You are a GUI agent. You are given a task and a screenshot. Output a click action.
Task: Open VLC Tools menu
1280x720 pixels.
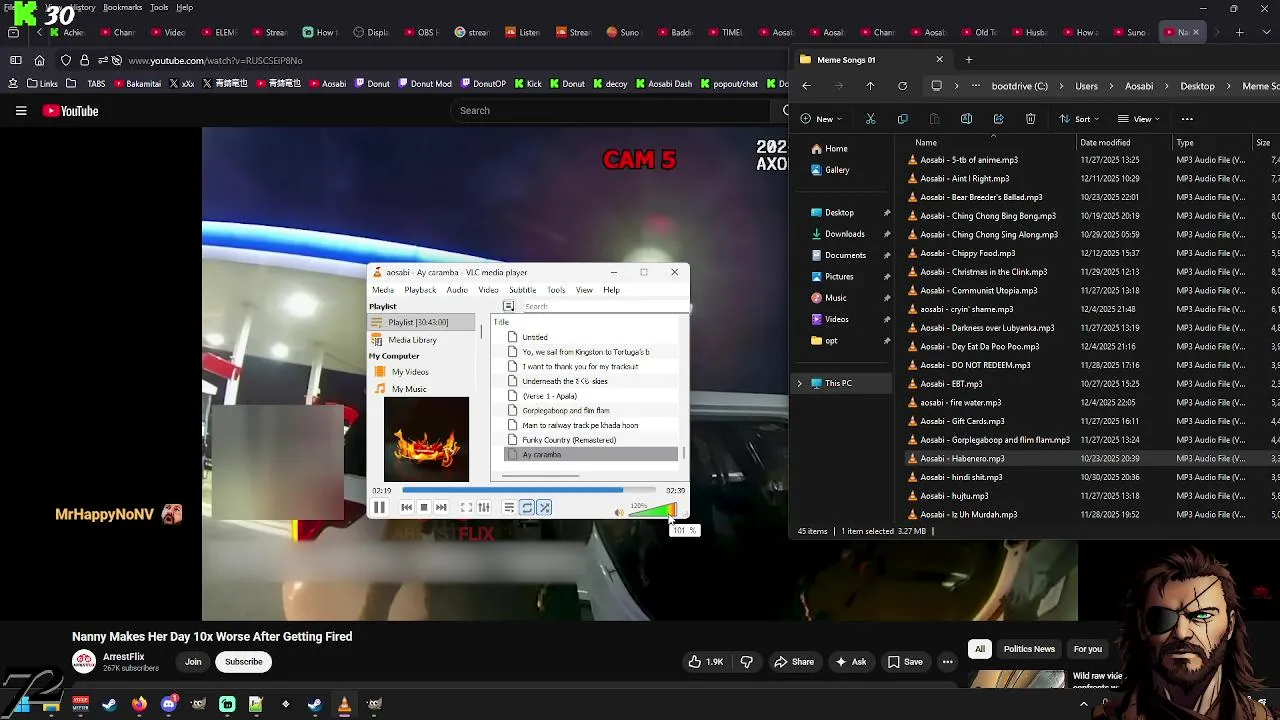[x=556, y=290]
